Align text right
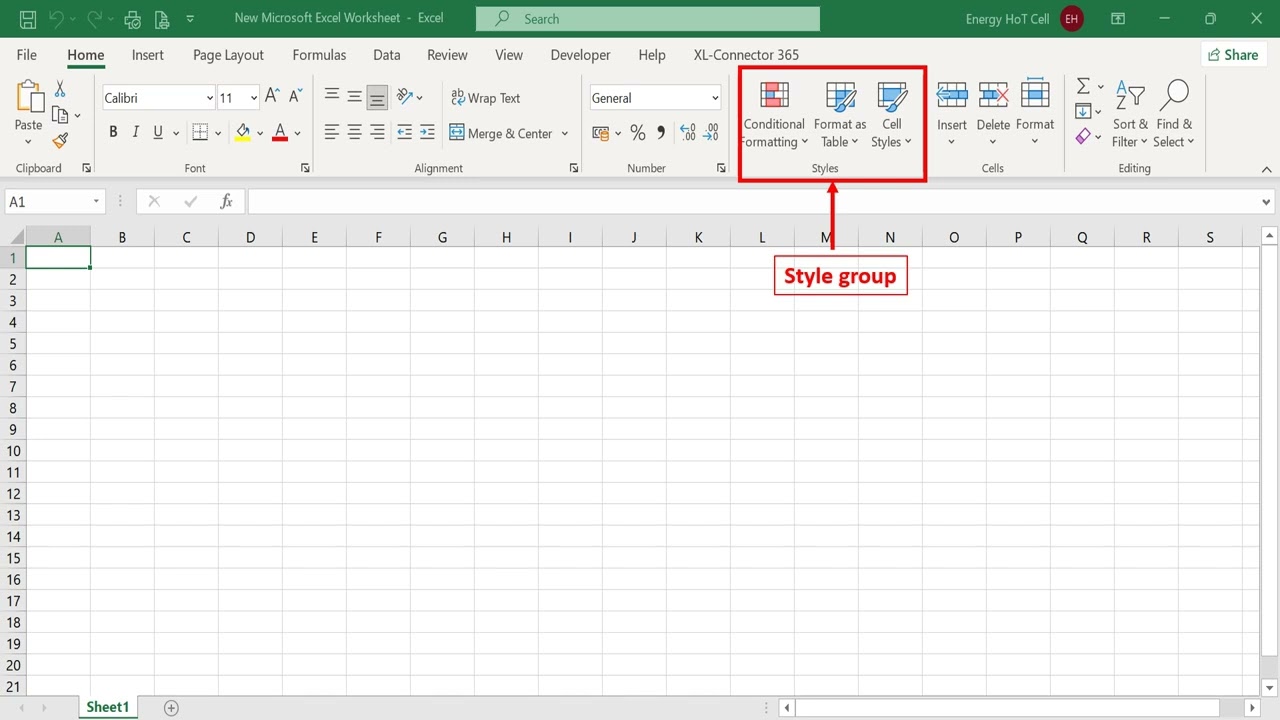 [x=377, y=132]
